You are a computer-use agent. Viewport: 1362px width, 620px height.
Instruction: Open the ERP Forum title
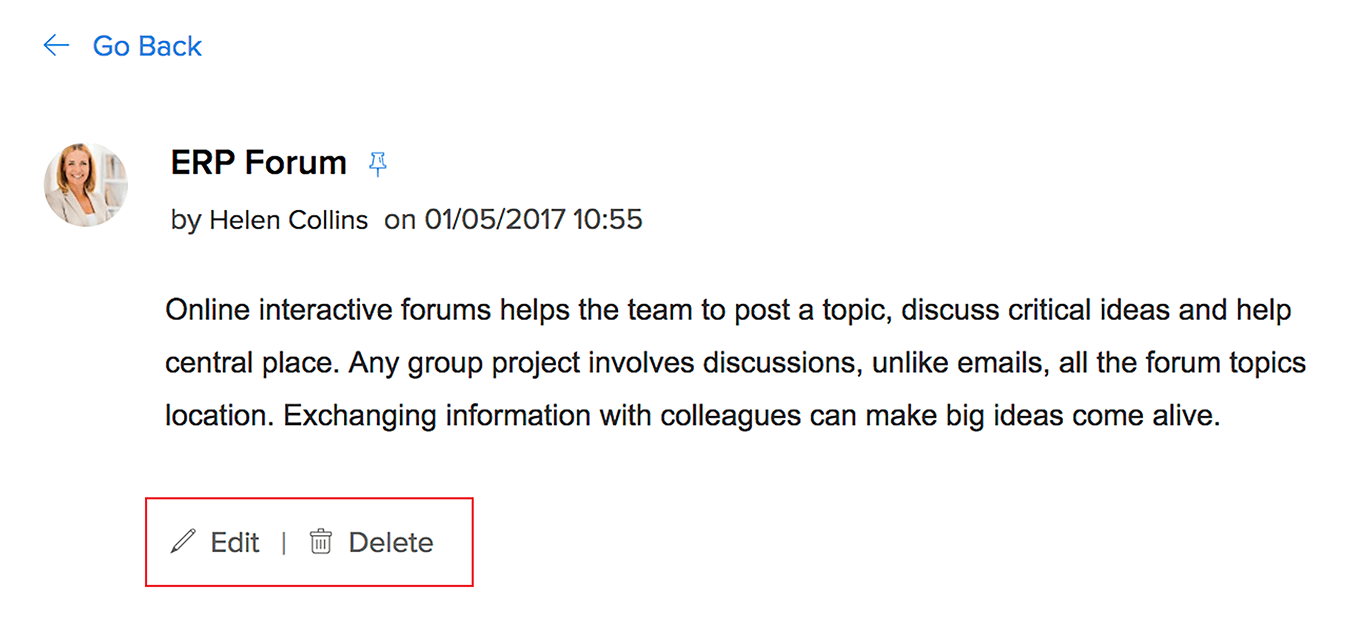pos(259,162)
